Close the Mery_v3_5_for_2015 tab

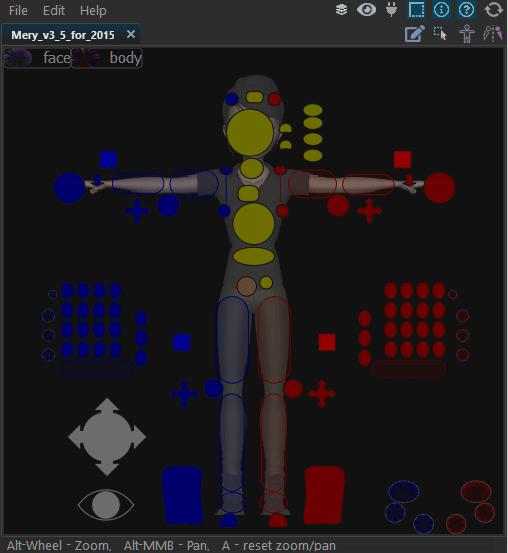pos(131,34)
